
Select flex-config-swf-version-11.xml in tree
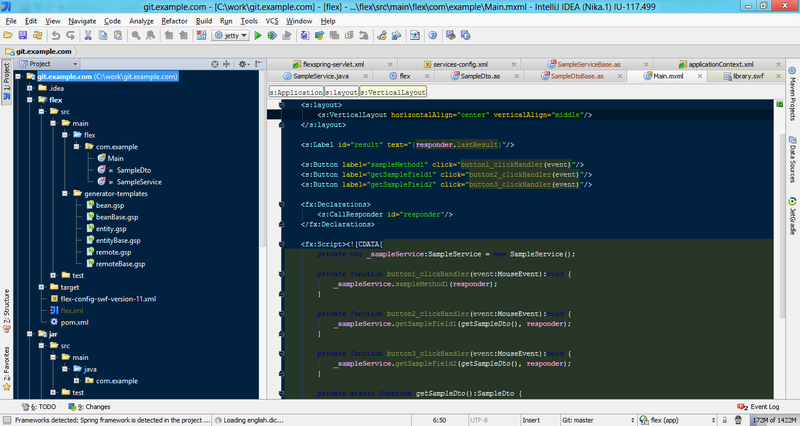(x=108, y=299)
